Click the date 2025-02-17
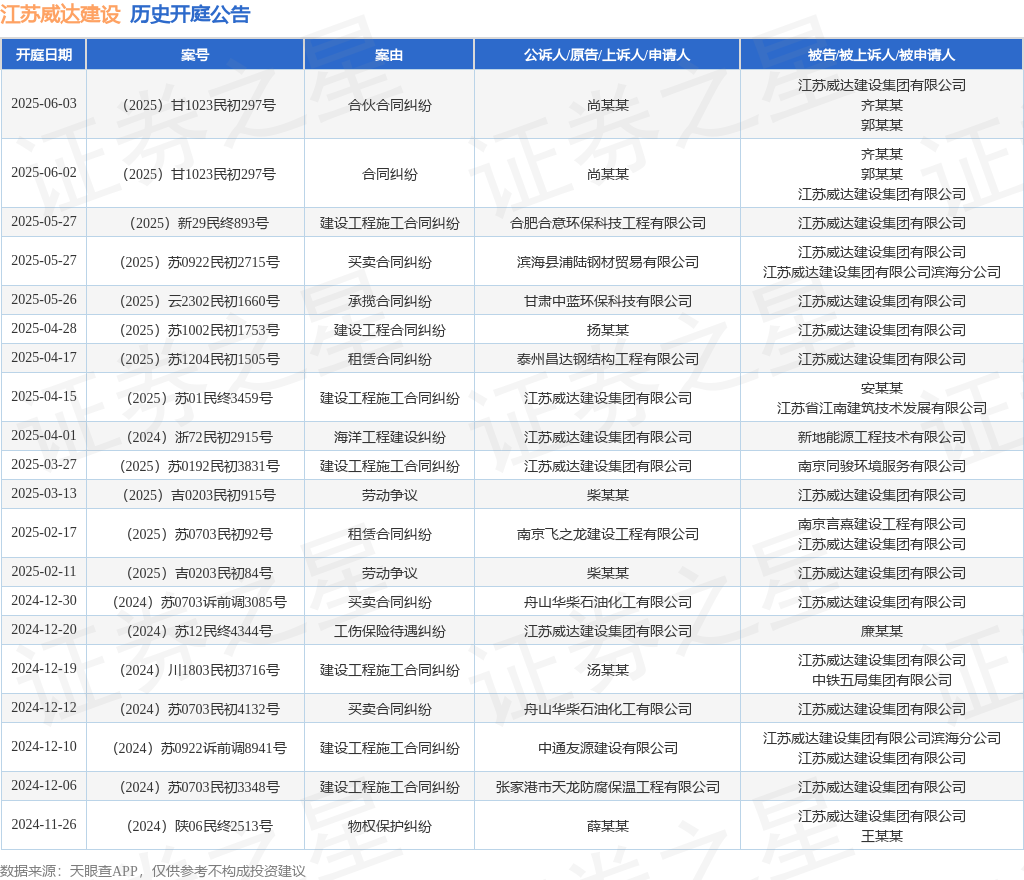The width and height of the screenshot is (1024, 880). click(x=44, y=533)
